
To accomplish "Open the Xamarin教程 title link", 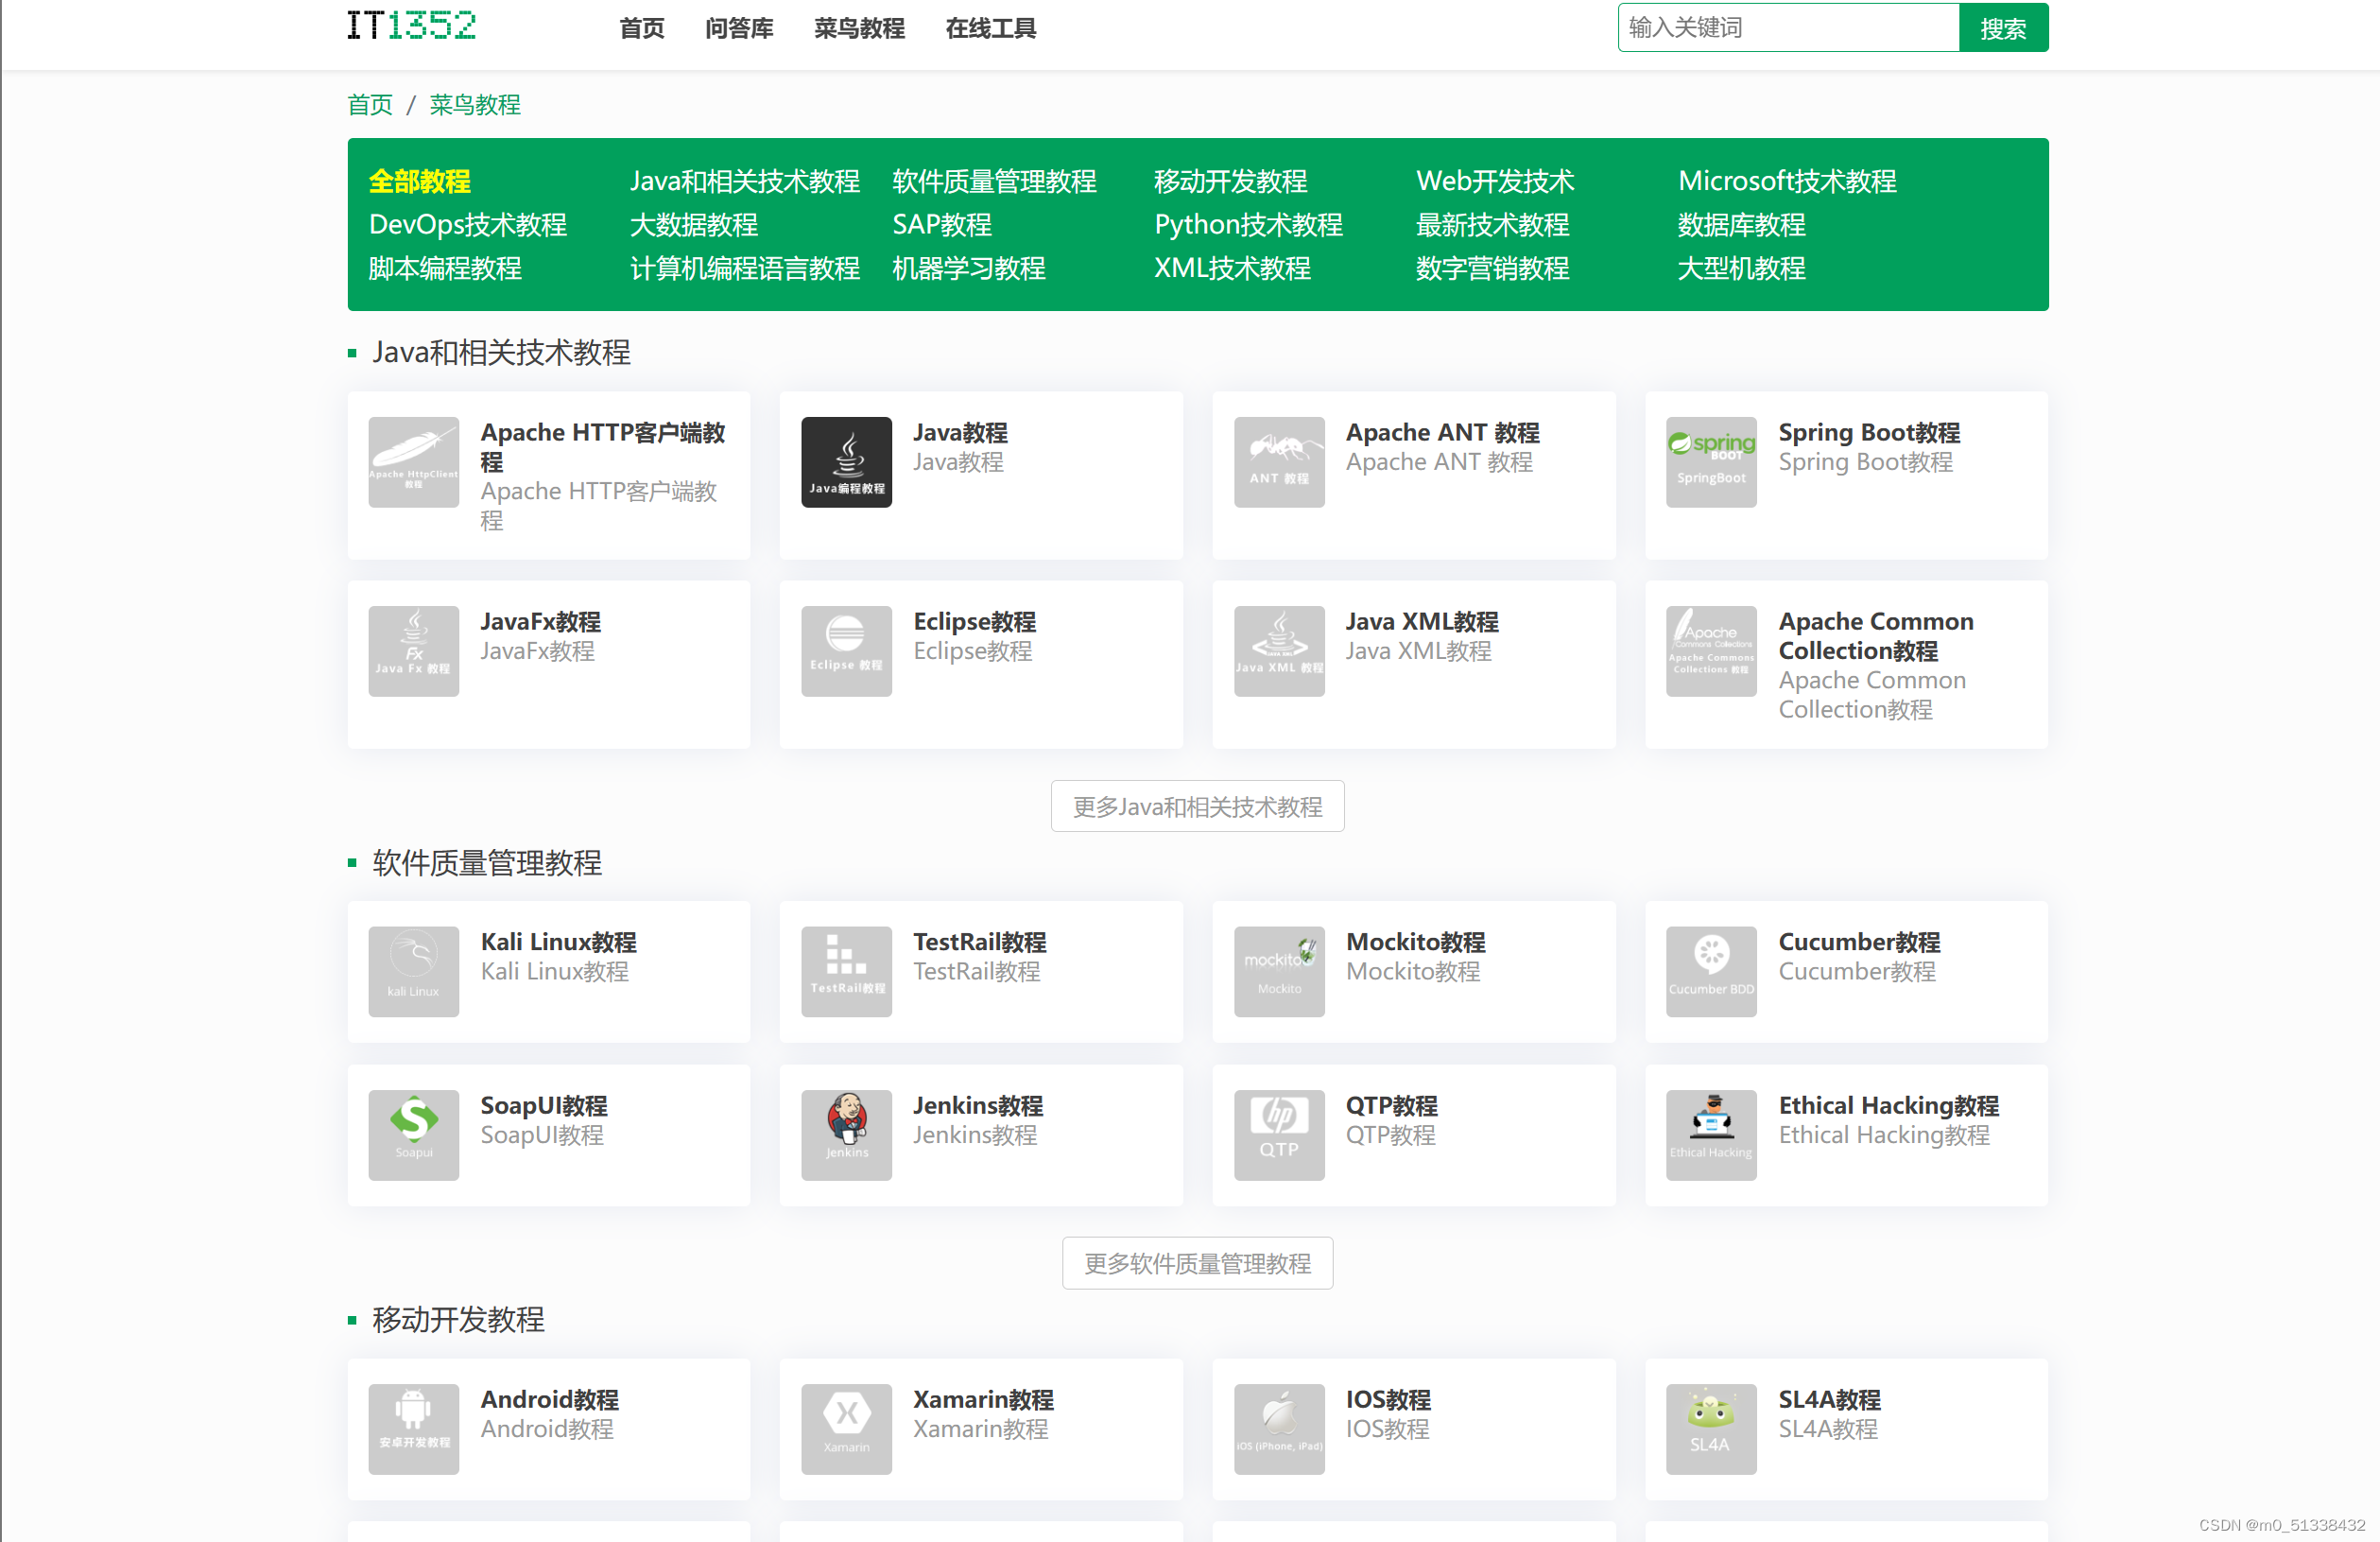I will (983, 1400).
